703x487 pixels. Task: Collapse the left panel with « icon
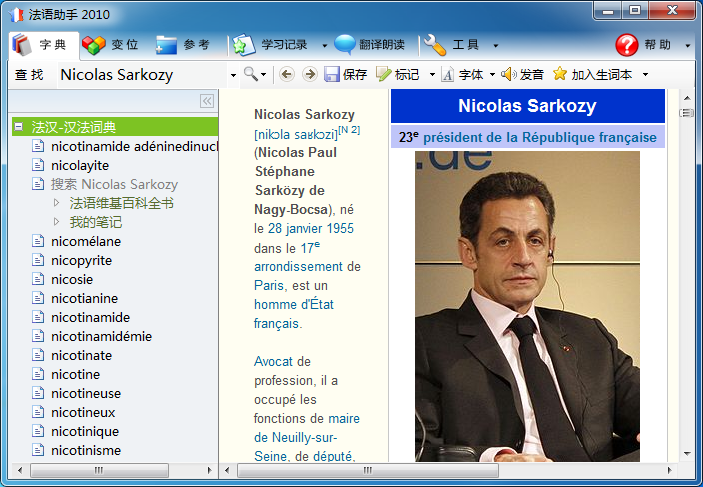[207, 101]
